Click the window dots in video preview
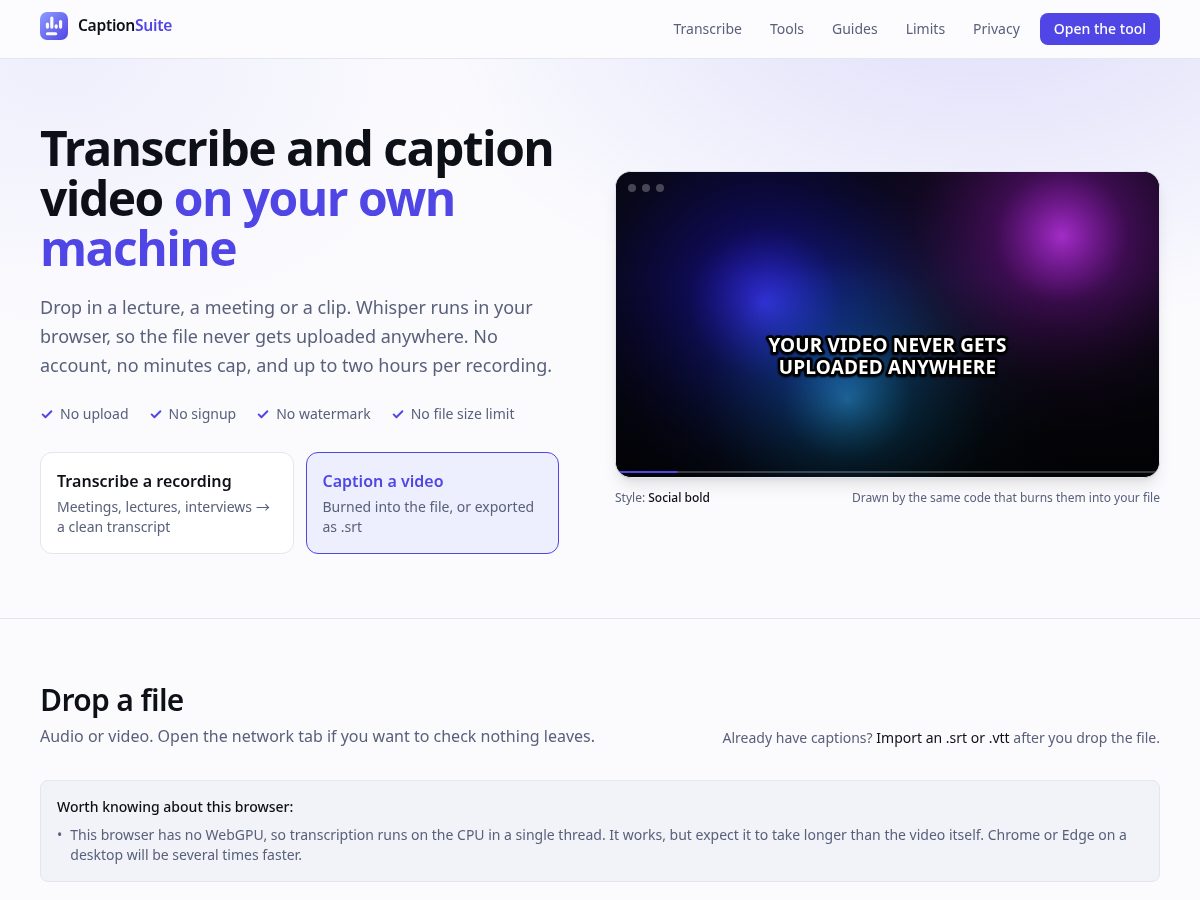Screen dimensions: 1200x900 click(x=646, y=188)
